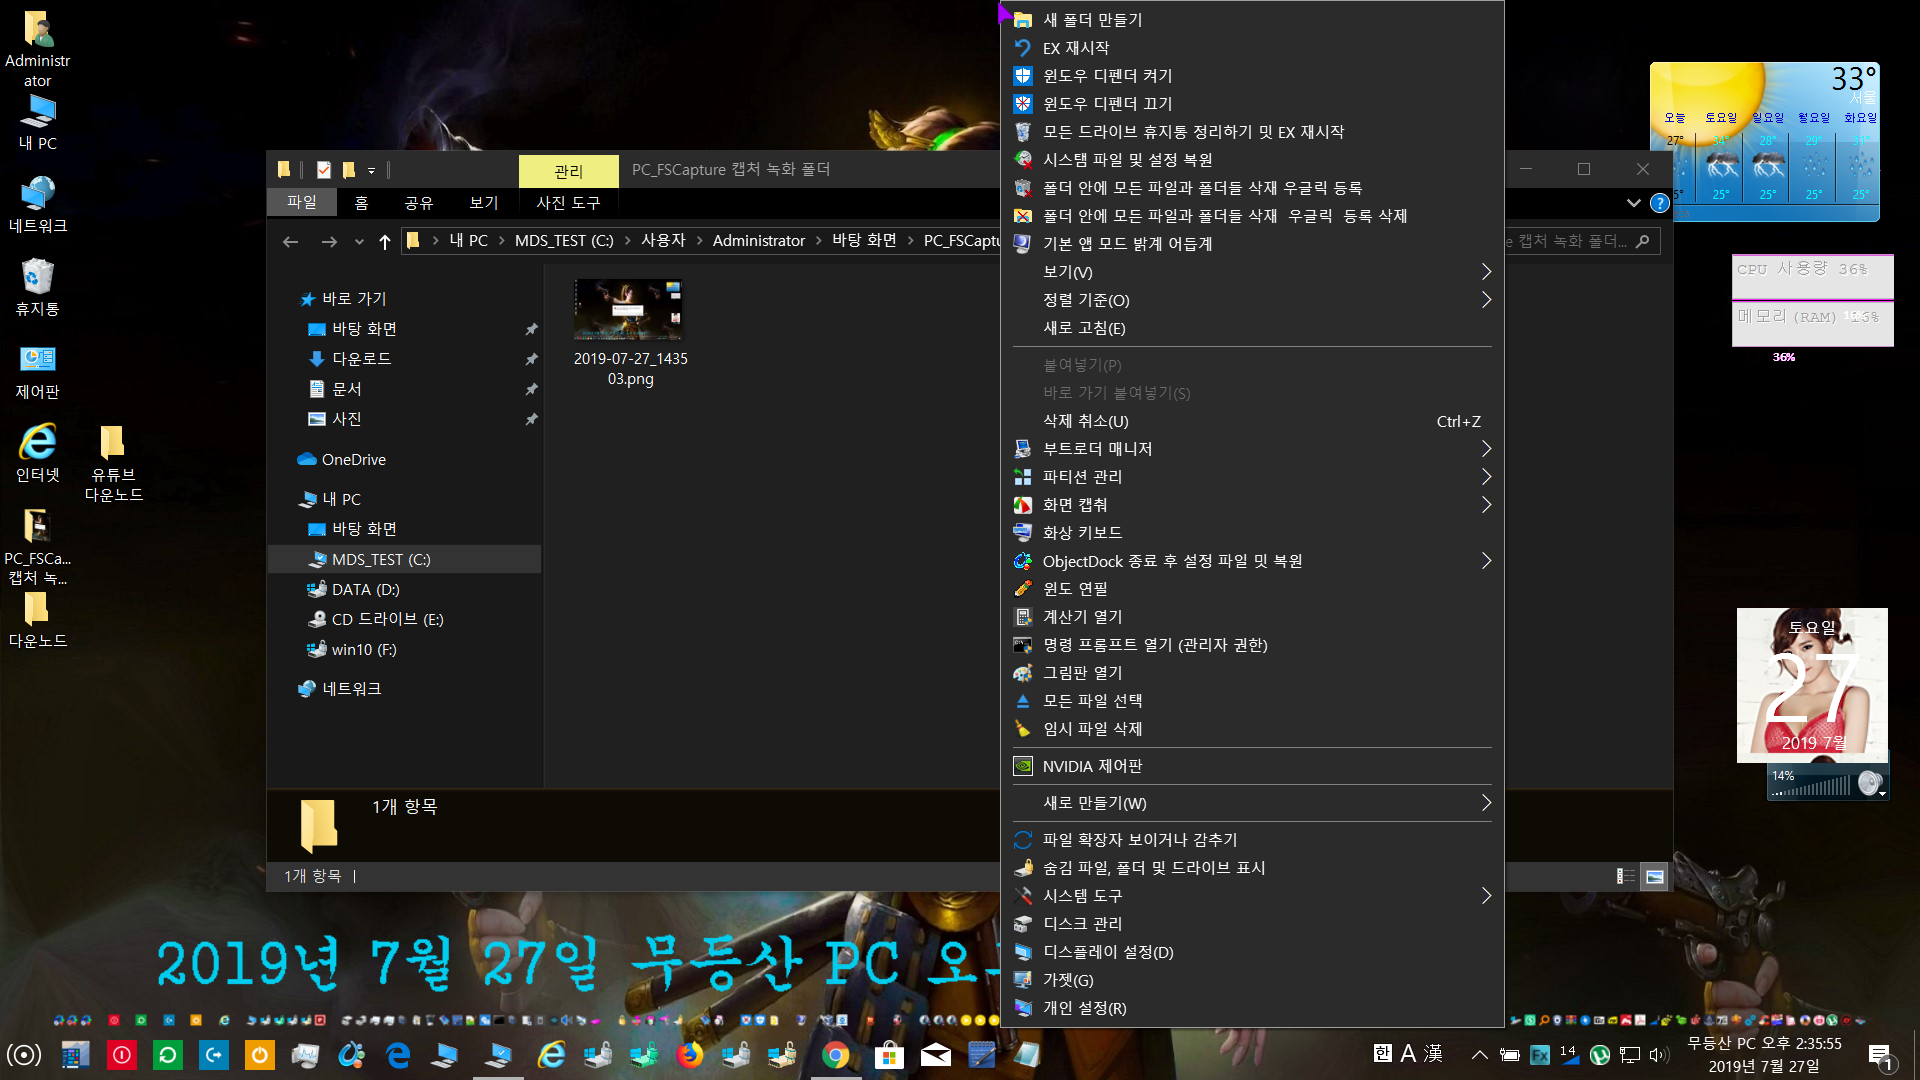
Task: Switch Explorer to large icons view
Action: [1655, 877]
